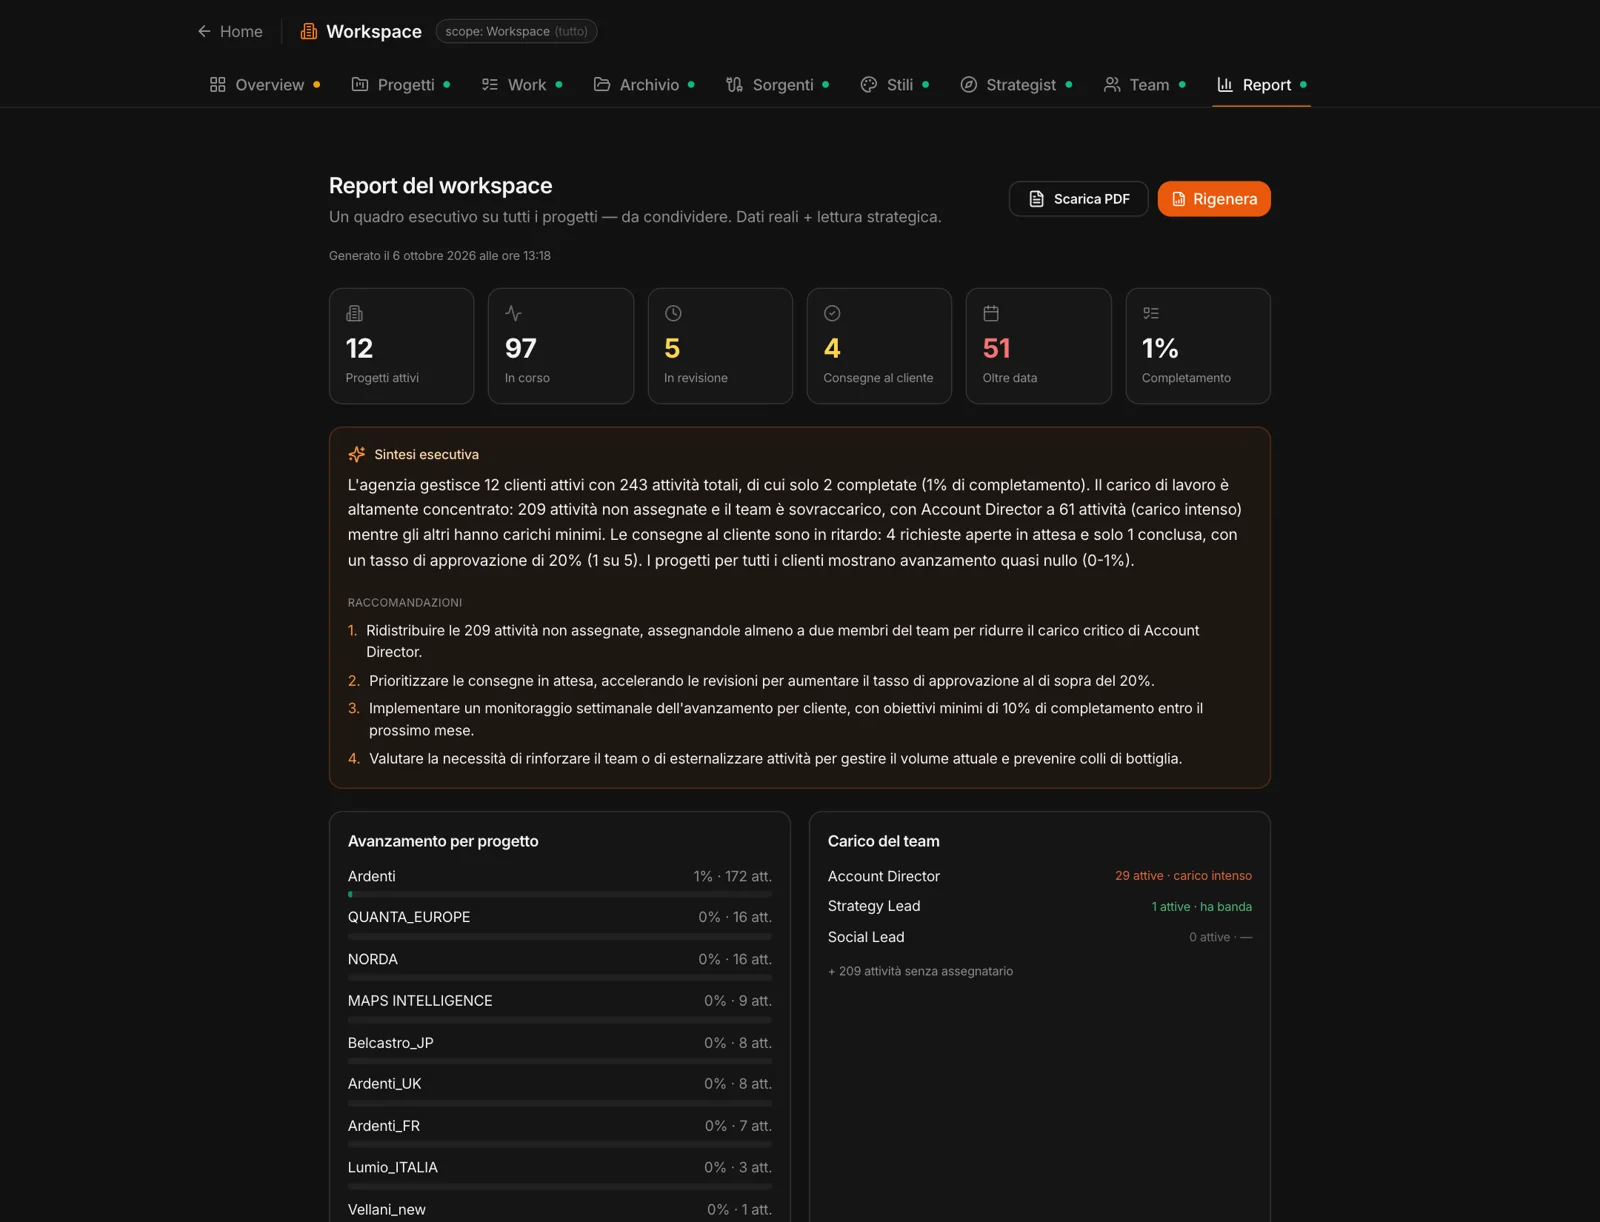This screenshot has width=1600, height=1222.
Task: Click the calendar icon in Oltre data card
Action: (x=991, y=313)
